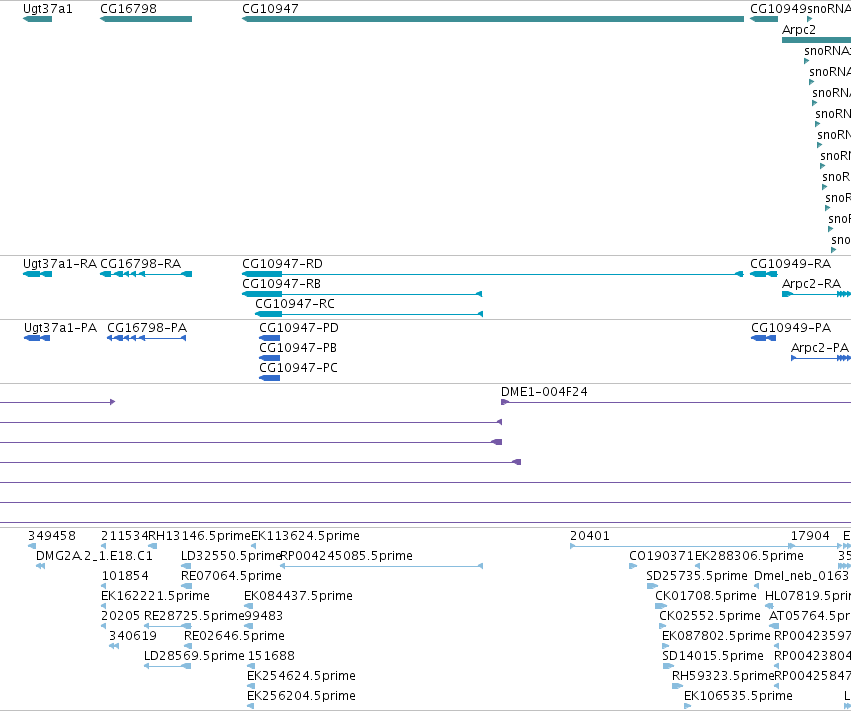851x711 pixels.
Task: Click the 340619 feature label
Action: point(133,636)
